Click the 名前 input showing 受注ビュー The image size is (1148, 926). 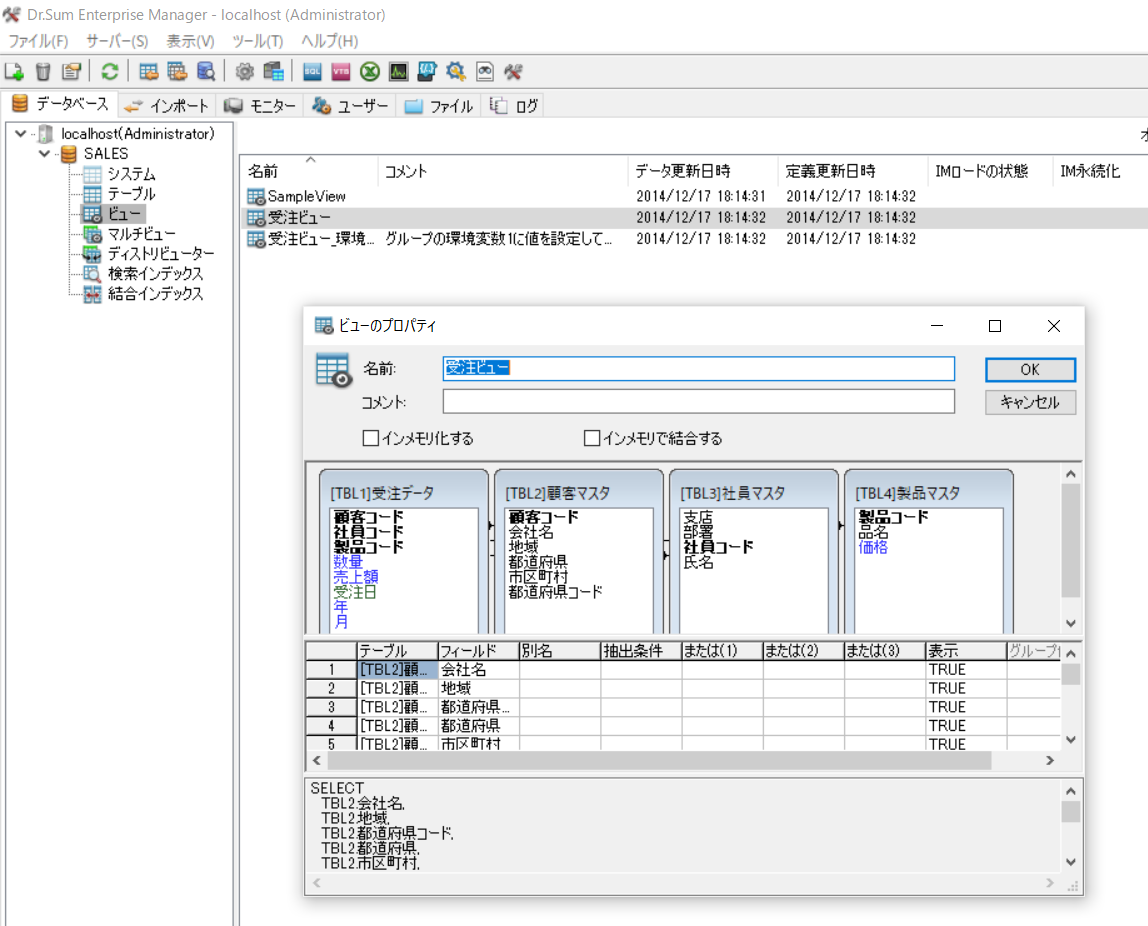point(700,369)
